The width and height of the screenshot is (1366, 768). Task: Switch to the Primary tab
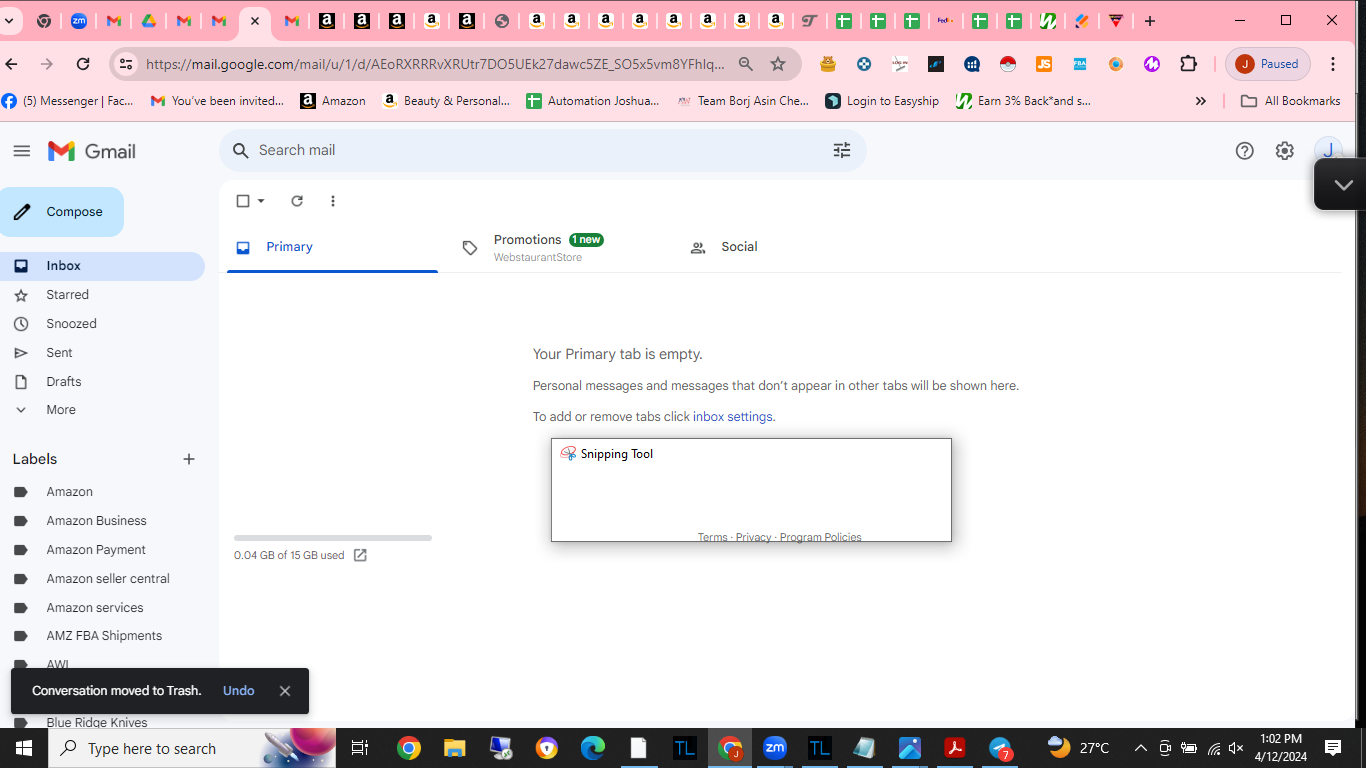pyautogui.click(x=332, y=247)
